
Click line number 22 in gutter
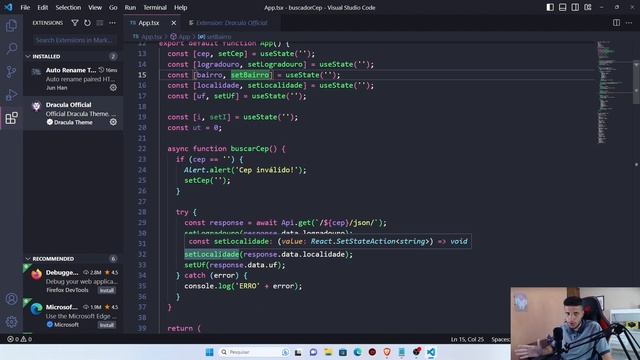(x=142, y=149)
